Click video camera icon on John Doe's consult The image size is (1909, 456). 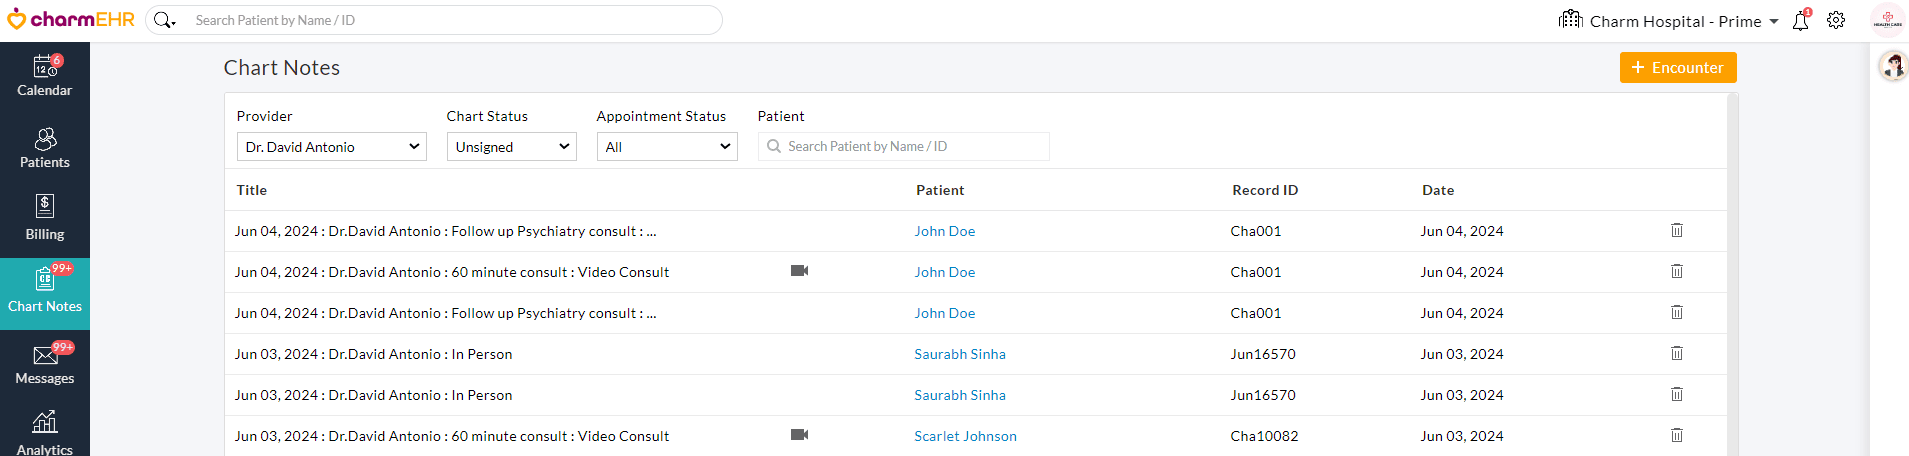799,271
